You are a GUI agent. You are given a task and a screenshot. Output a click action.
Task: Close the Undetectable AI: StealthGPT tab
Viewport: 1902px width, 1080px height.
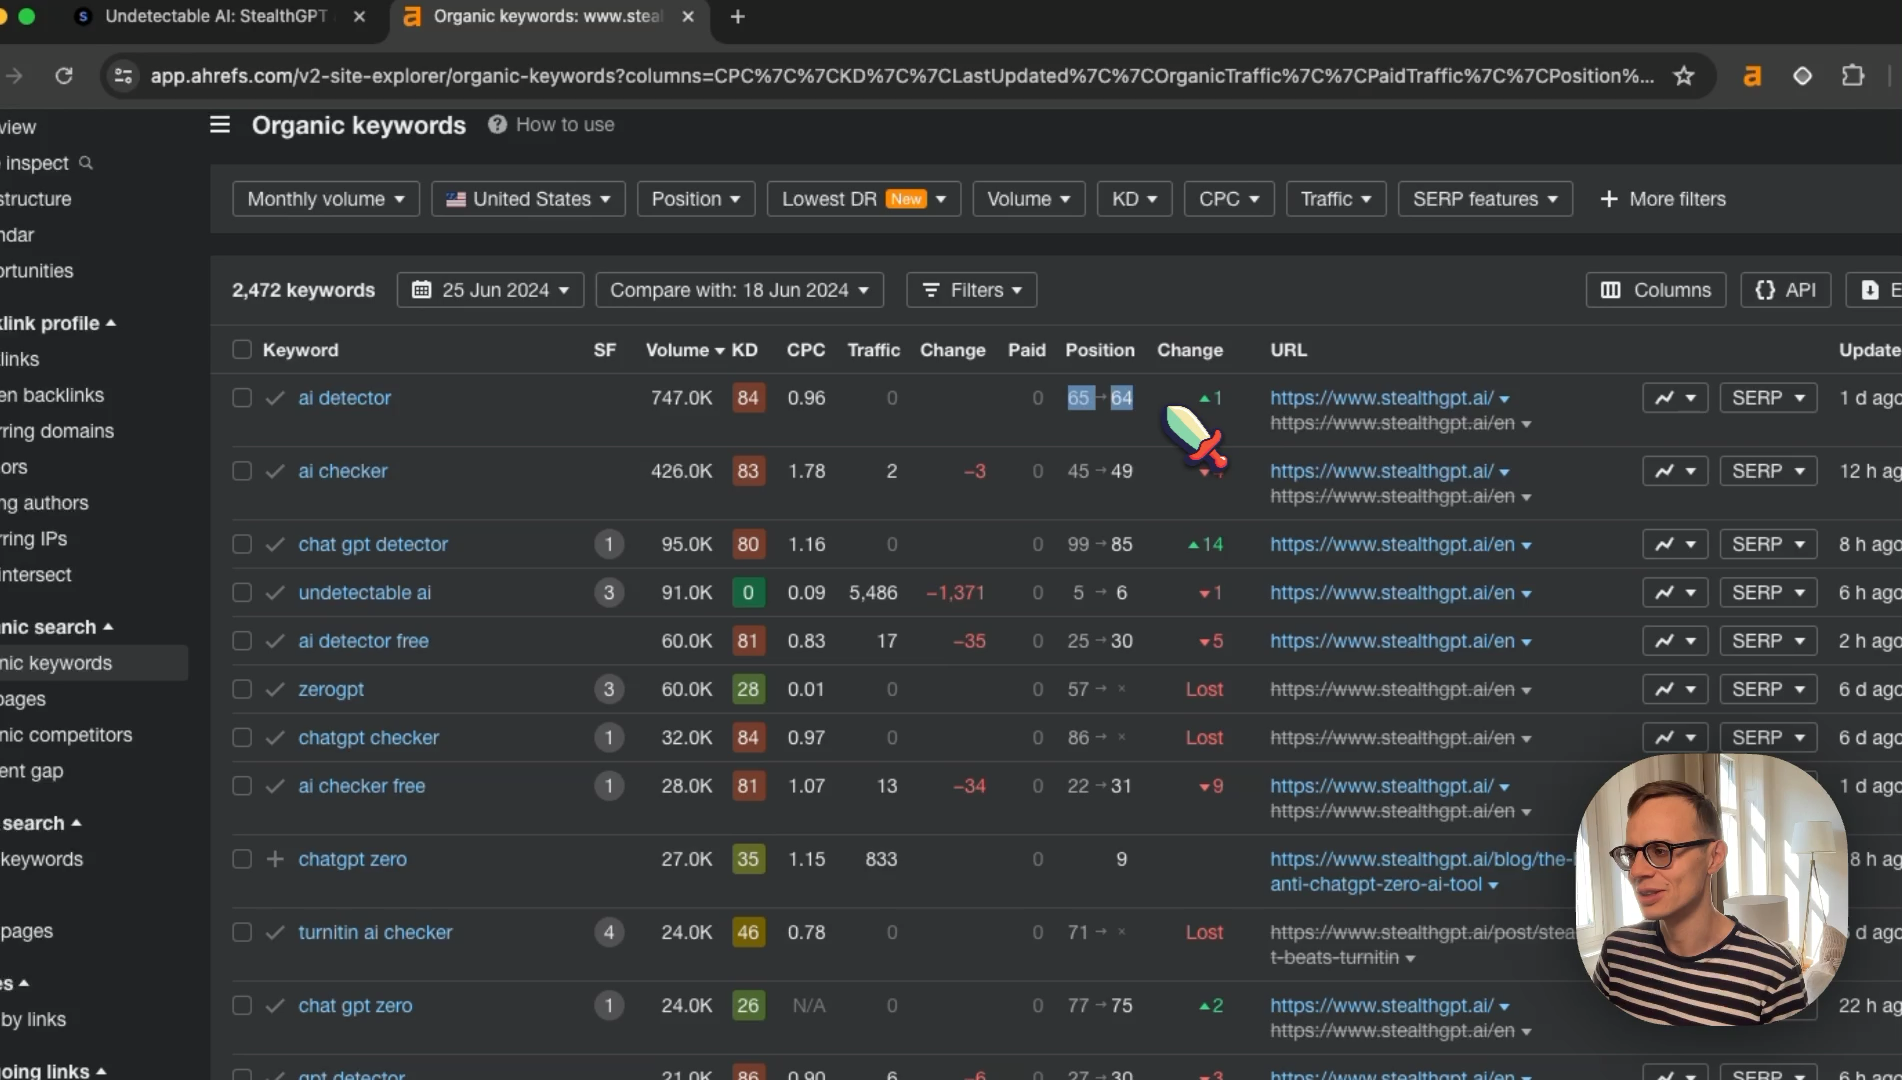(x=360, y=17)
